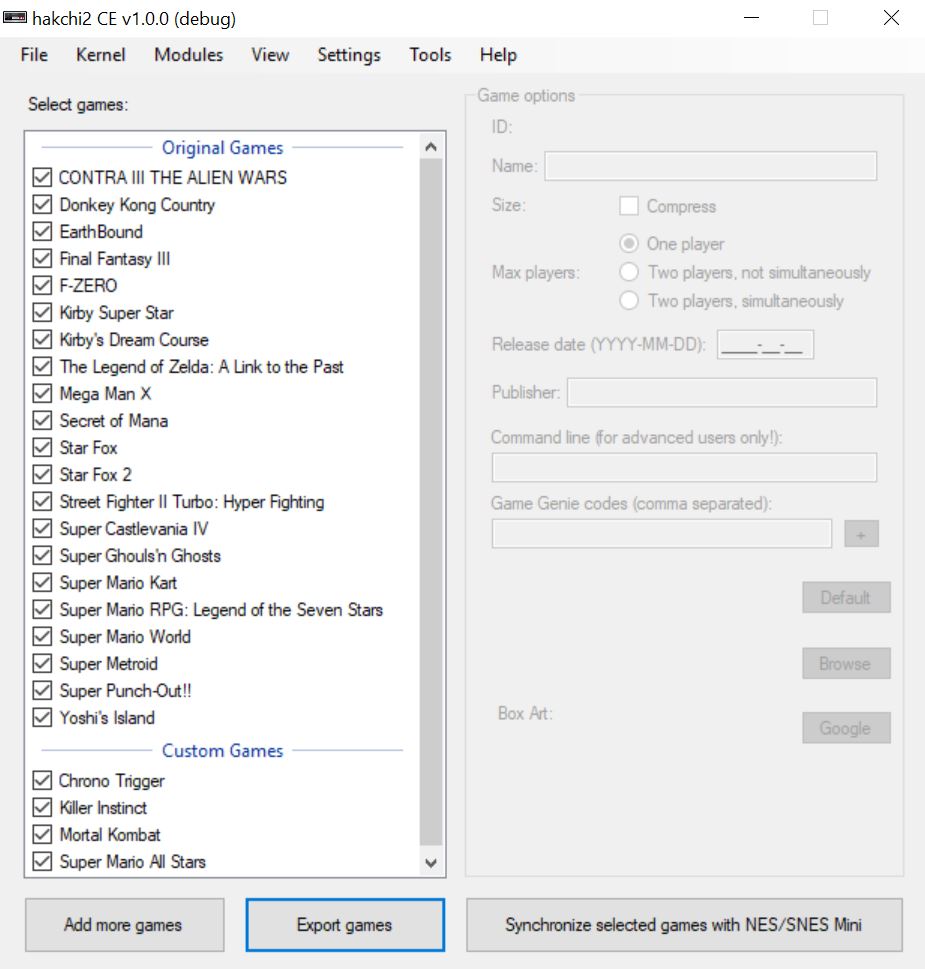Select Yoshi's Island entry

tap(107, 718)
